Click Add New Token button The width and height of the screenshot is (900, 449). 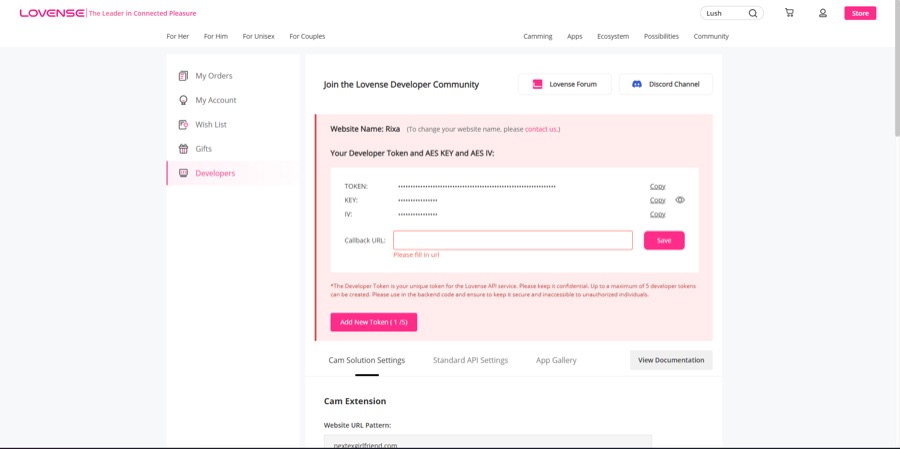pyautogui.click(x=374, y=322)
